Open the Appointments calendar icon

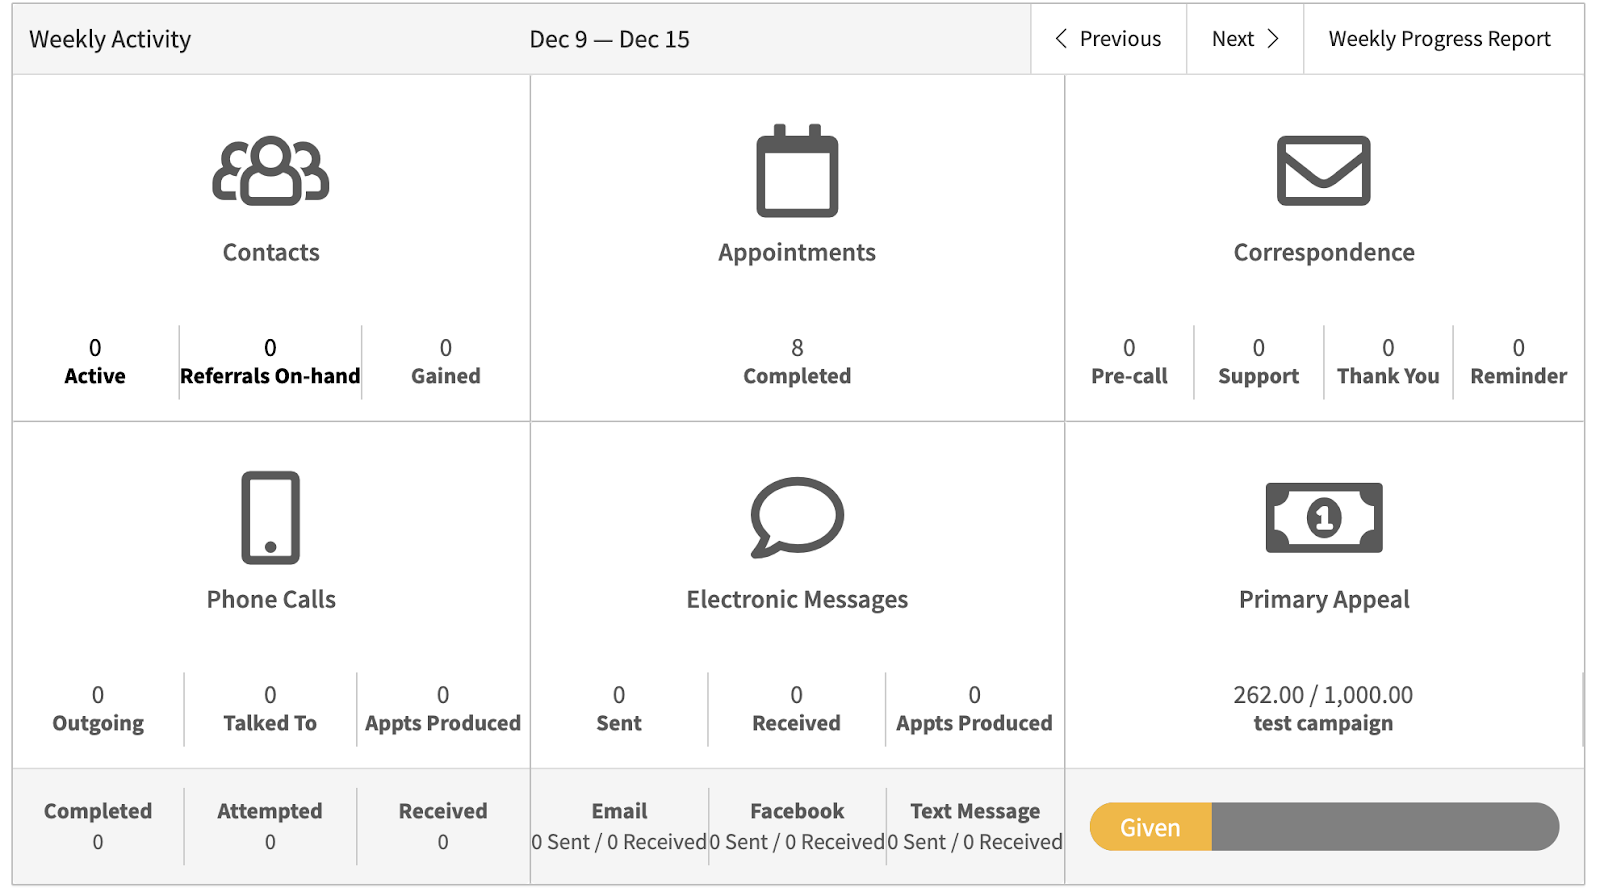[797, 171]
